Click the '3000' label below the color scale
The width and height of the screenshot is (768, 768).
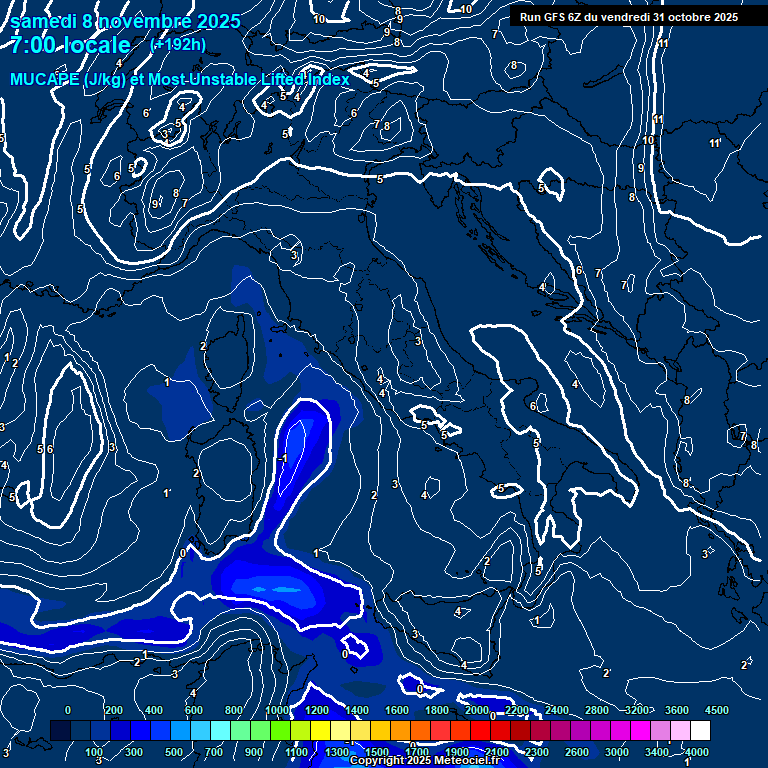[x=617, y=752]
